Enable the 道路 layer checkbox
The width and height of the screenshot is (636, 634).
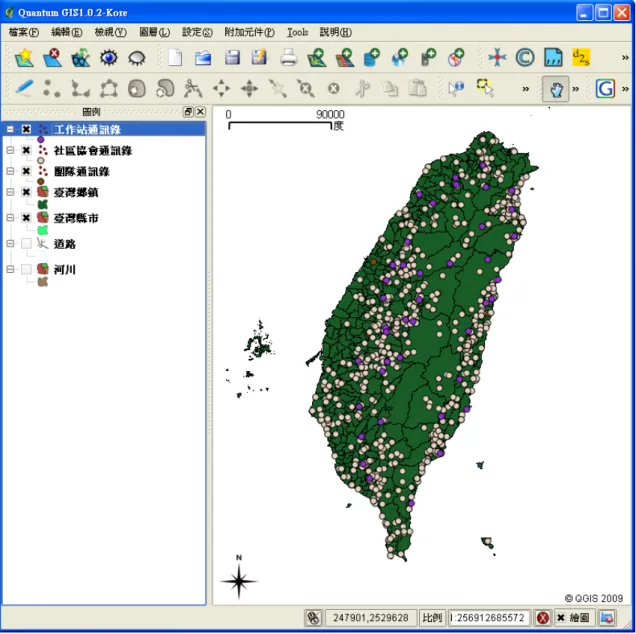point(26,244)
